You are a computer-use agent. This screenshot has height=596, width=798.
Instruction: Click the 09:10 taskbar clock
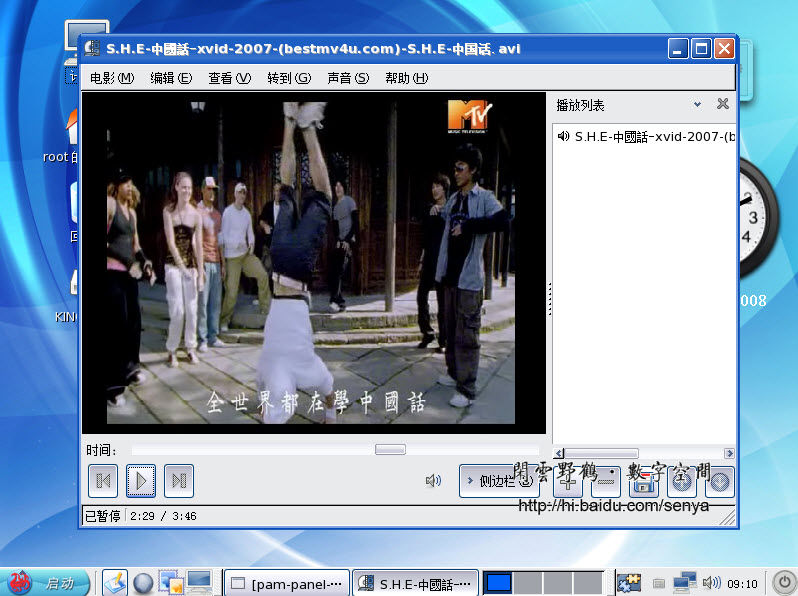743,584
